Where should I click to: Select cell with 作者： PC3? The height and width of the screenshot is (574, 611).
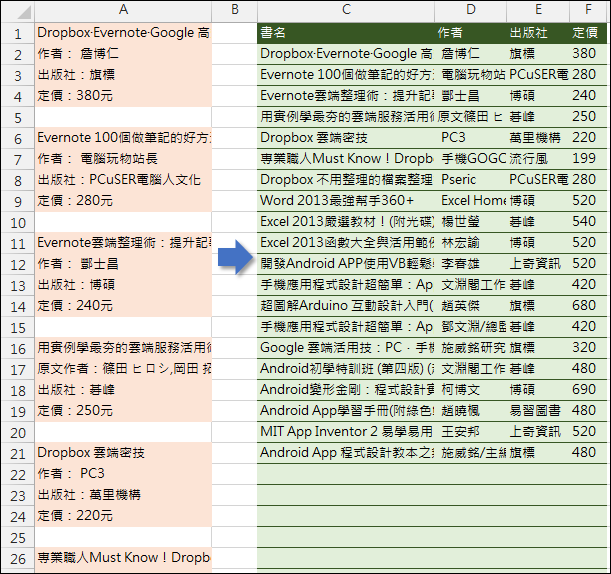point(123,474)
